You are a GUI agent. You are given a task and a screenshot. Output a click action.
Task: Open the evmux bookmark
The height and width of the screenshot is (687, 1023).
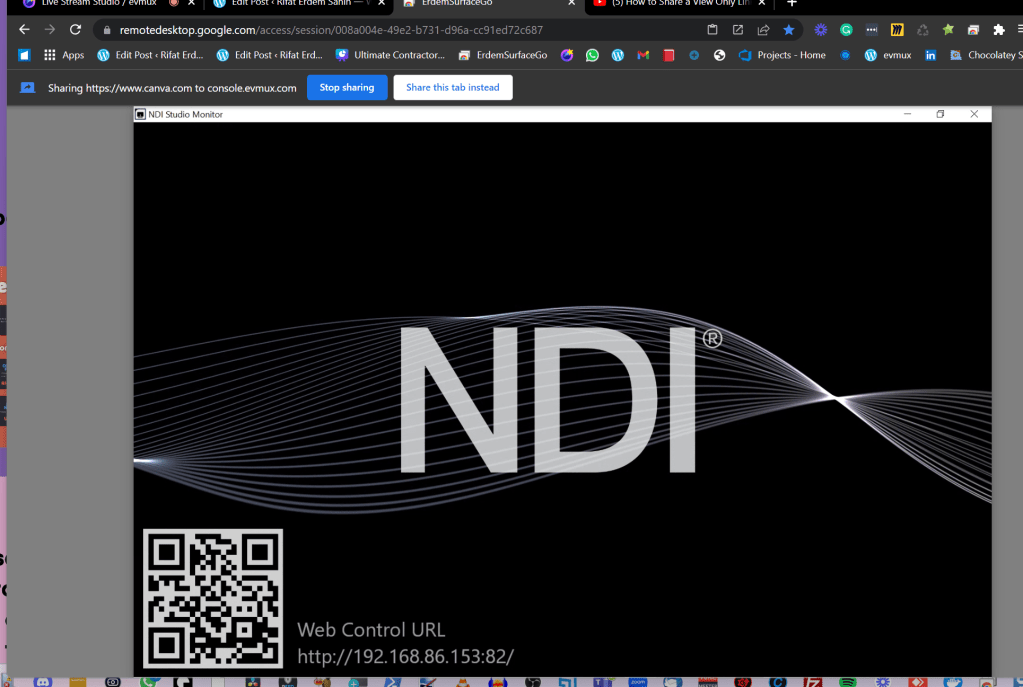coord(888,55)
